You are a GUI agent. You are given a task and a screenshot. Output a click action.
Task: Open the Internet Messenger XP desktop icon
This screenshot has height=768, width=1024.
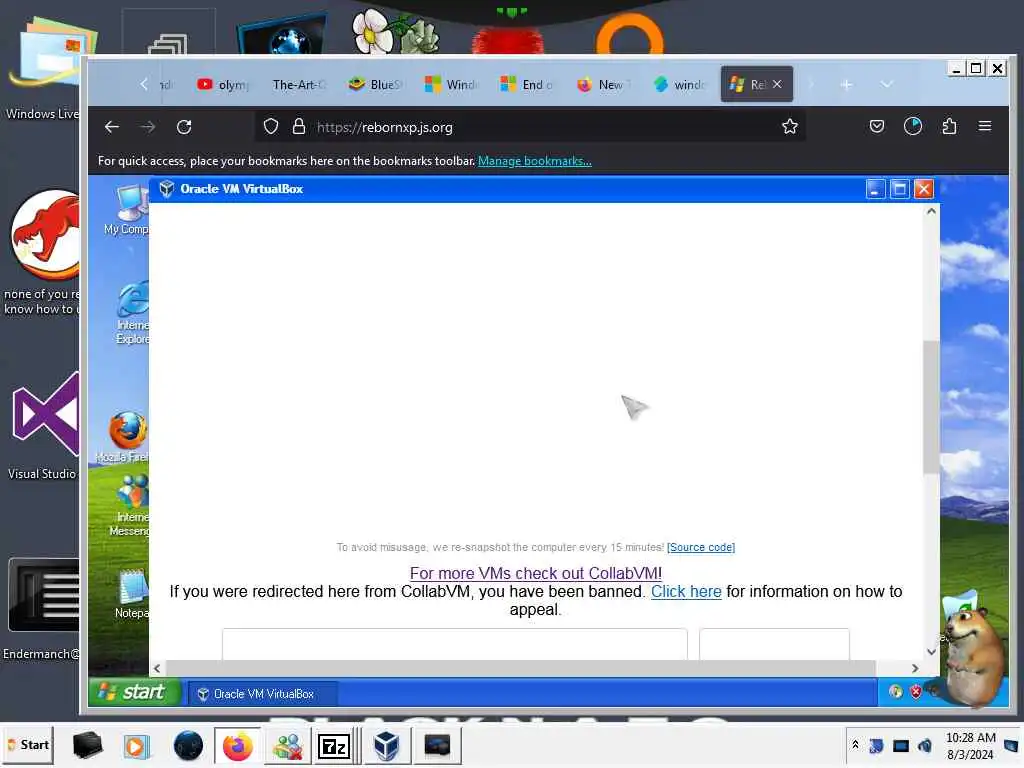131,505
